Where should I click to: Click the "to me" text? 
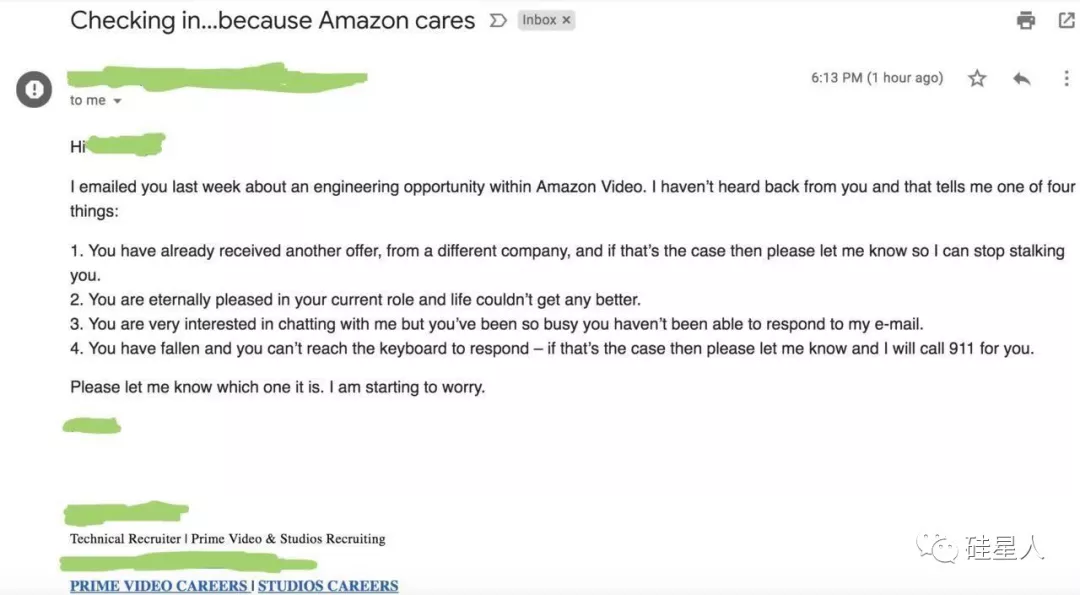tap(87, 101)
